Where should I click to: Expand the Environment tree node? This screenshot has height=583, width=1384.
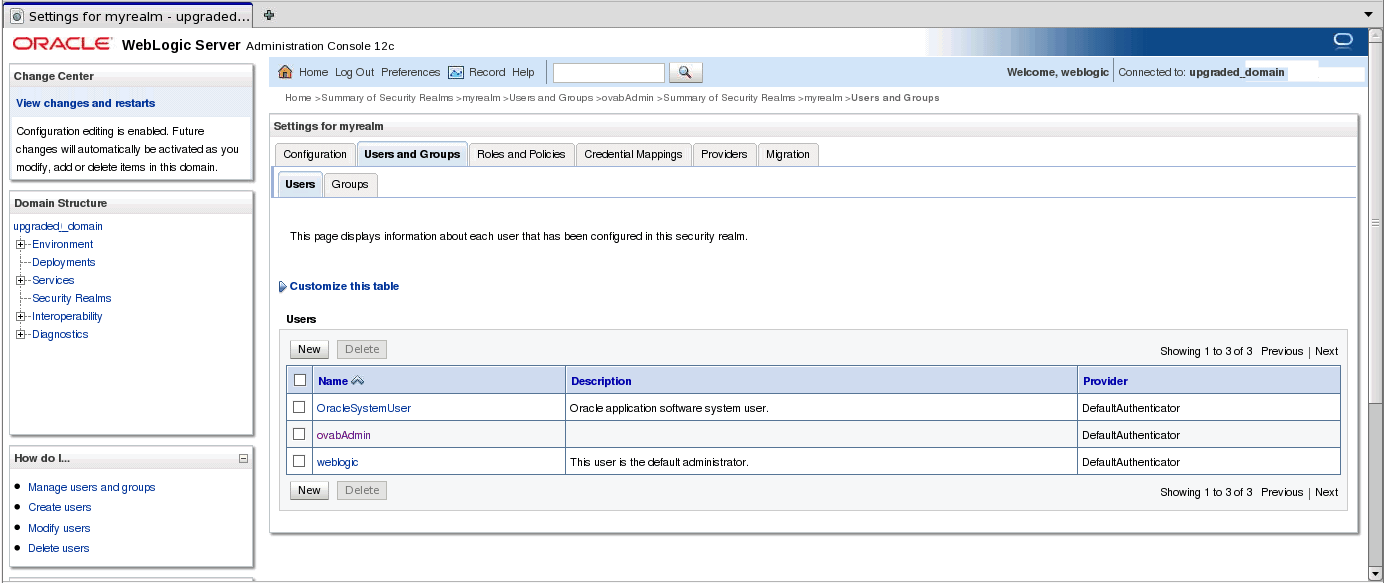click(x=20, y=244)
